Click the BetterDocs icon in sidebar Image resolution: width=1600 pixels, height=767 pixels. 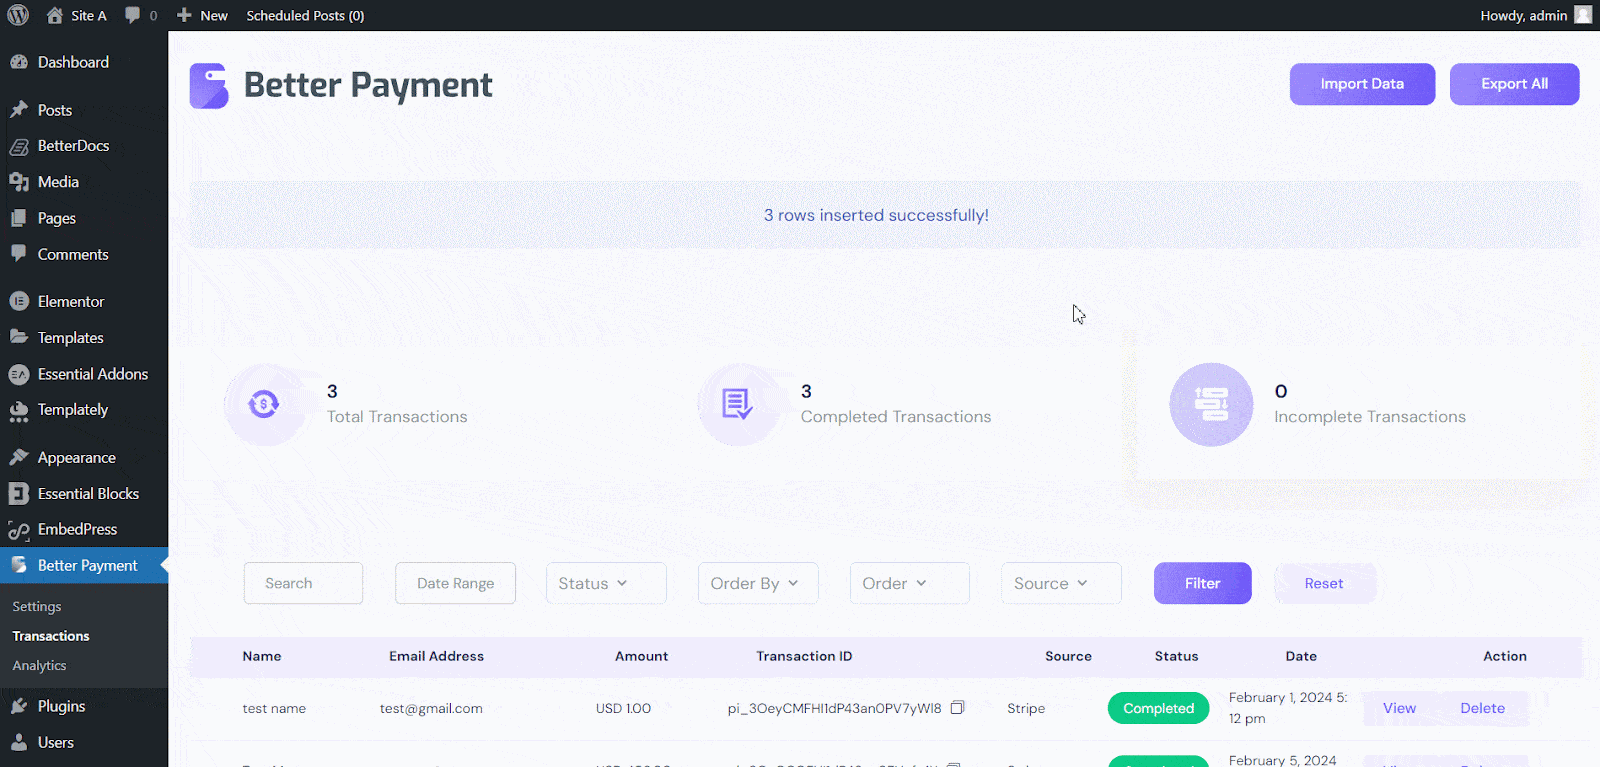click(x=19, y=146)
